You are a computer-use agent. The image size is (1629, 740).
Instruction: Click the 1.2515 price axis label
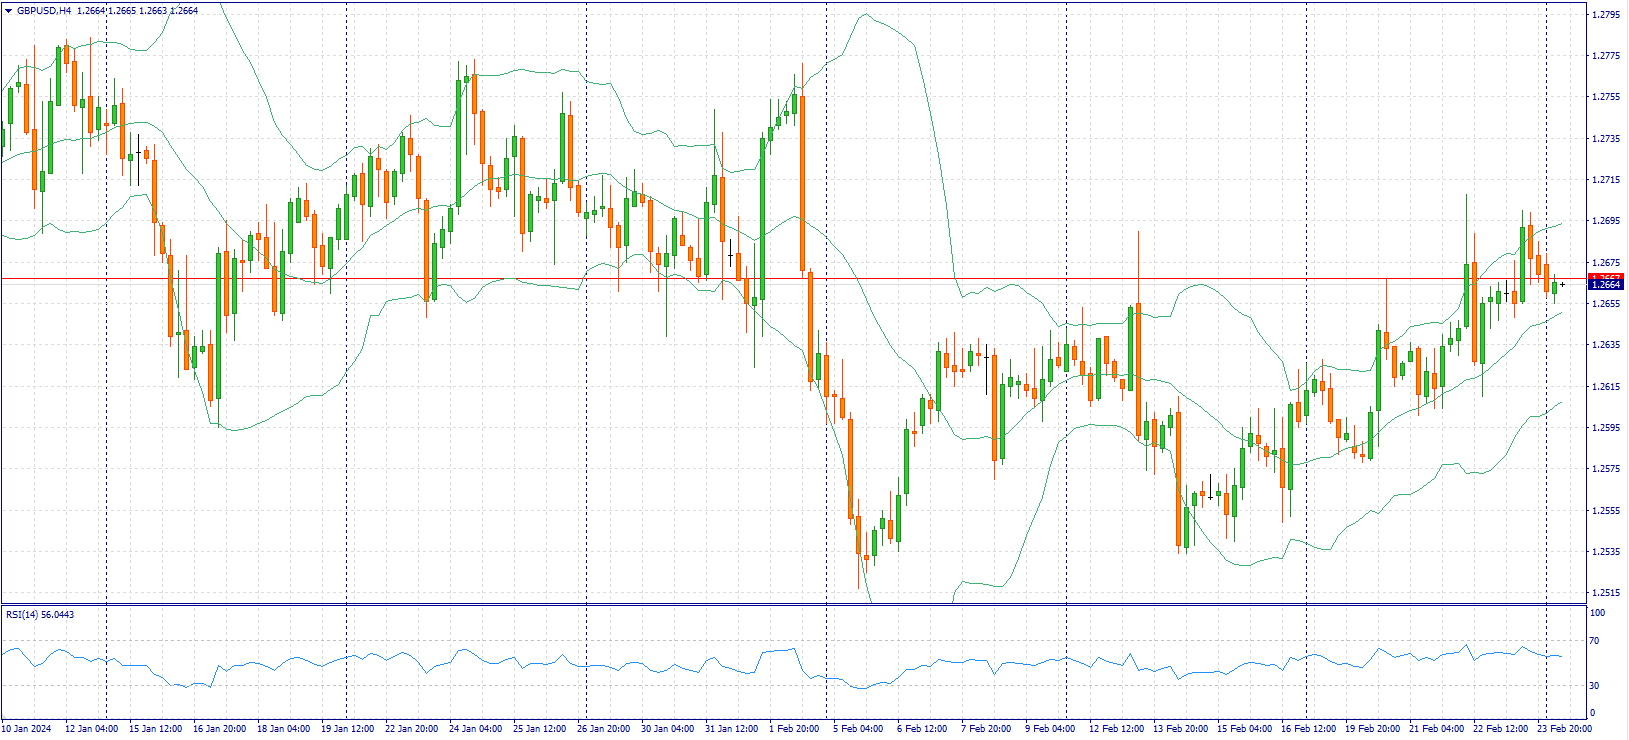(x=1606, y=592)
